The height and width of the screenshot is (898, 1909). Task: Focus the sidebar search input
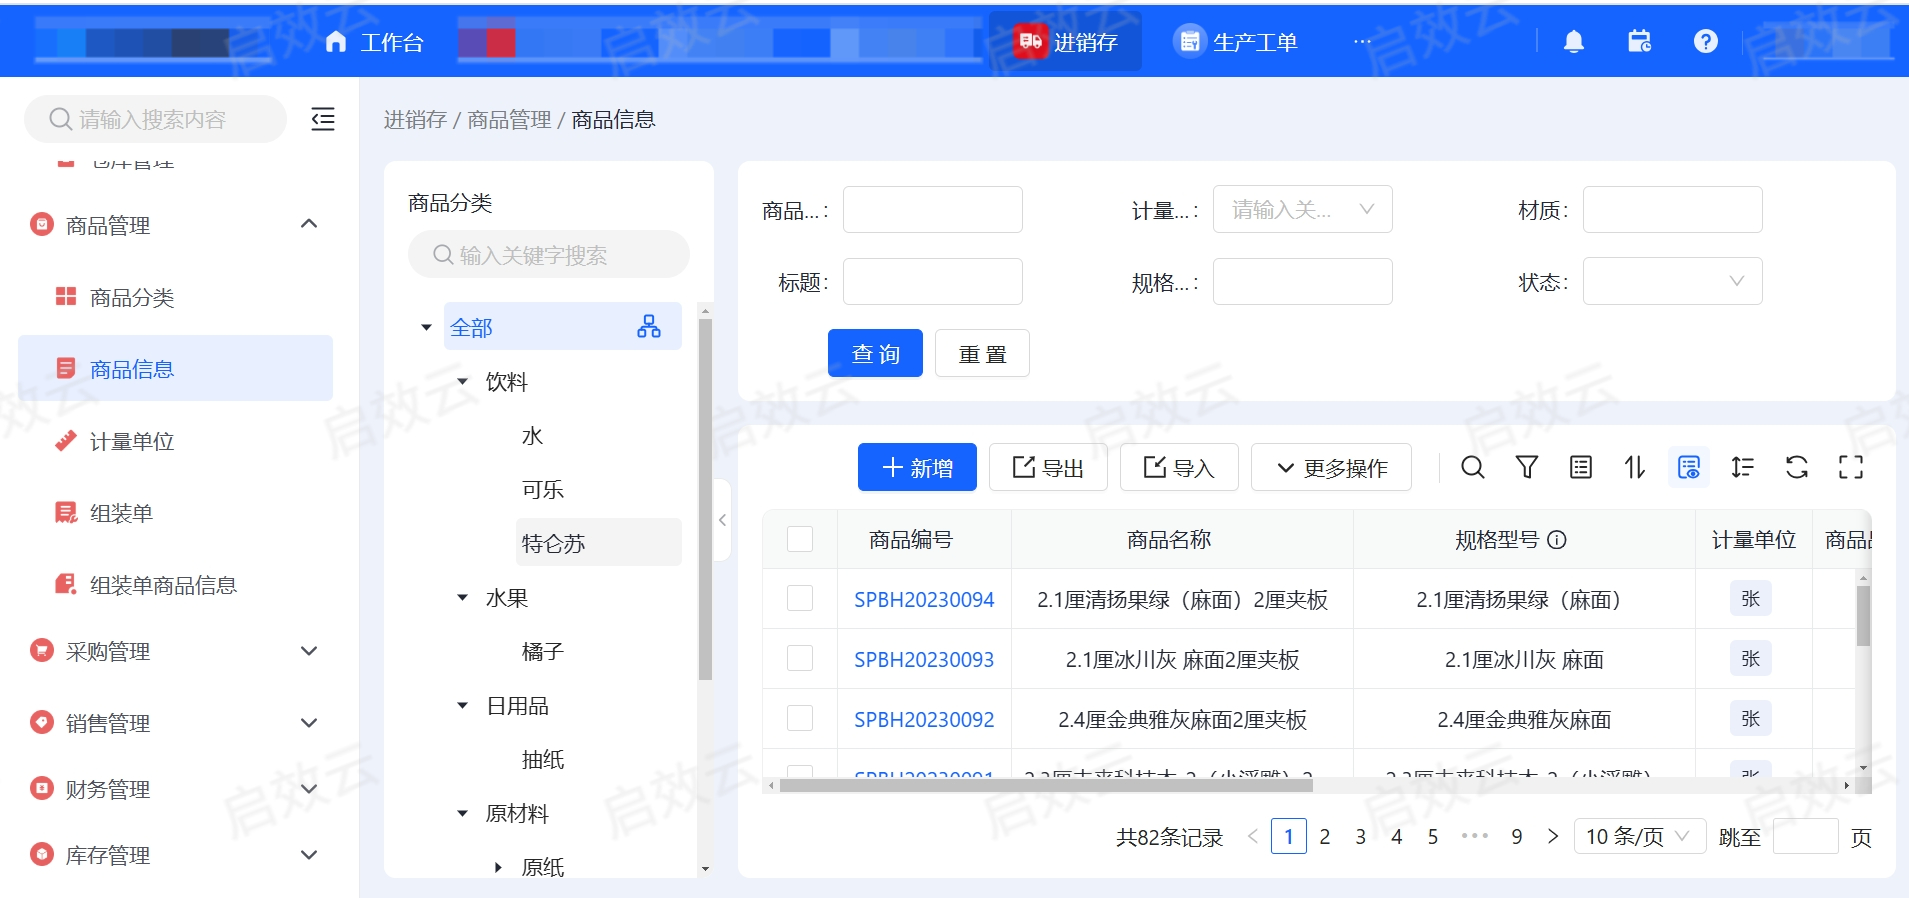tap(155, 119)
